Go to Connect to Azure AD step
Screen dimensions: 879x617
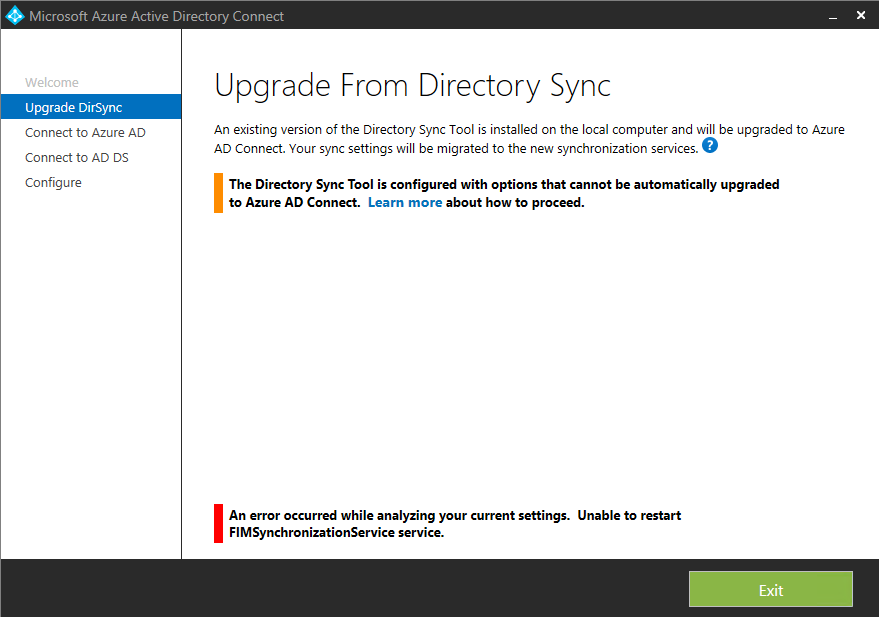[x=86, y=132]
